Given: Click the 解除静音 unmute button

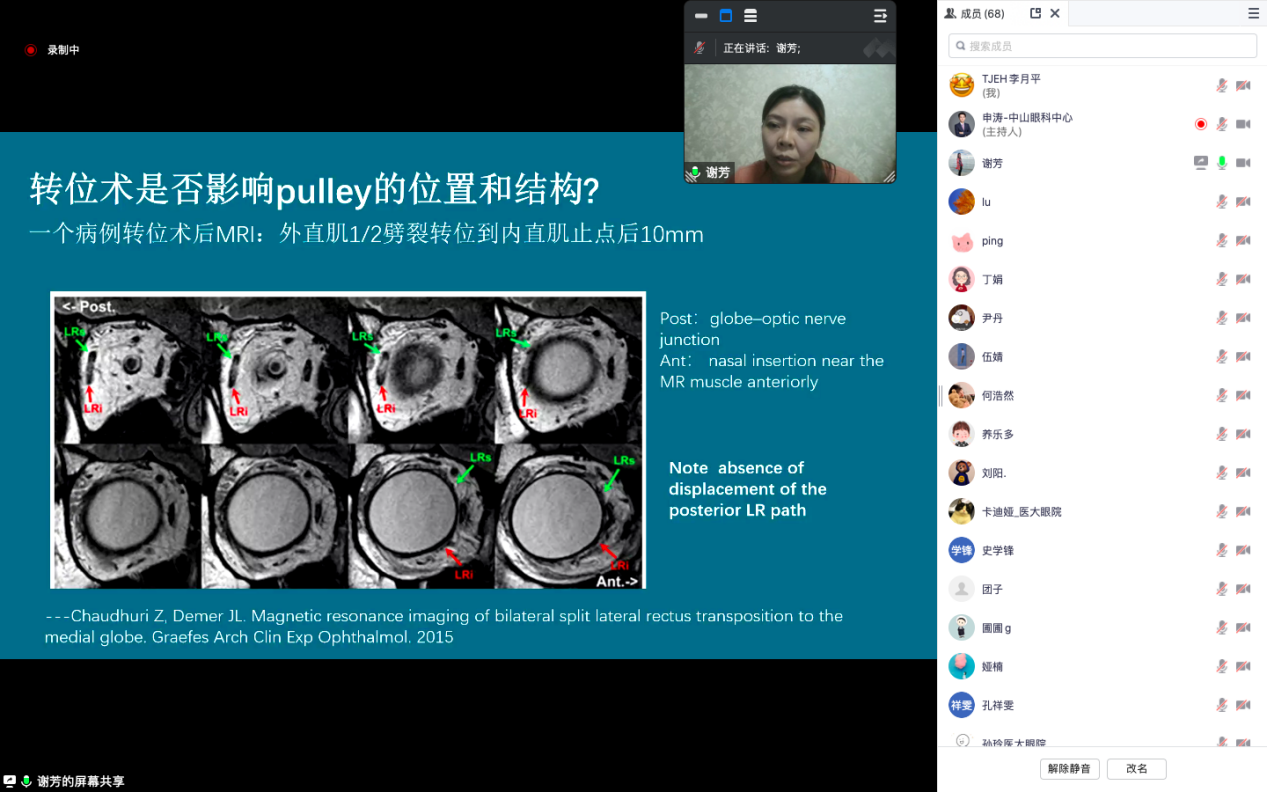Looking at the screenshot, I should [1070, 769].
